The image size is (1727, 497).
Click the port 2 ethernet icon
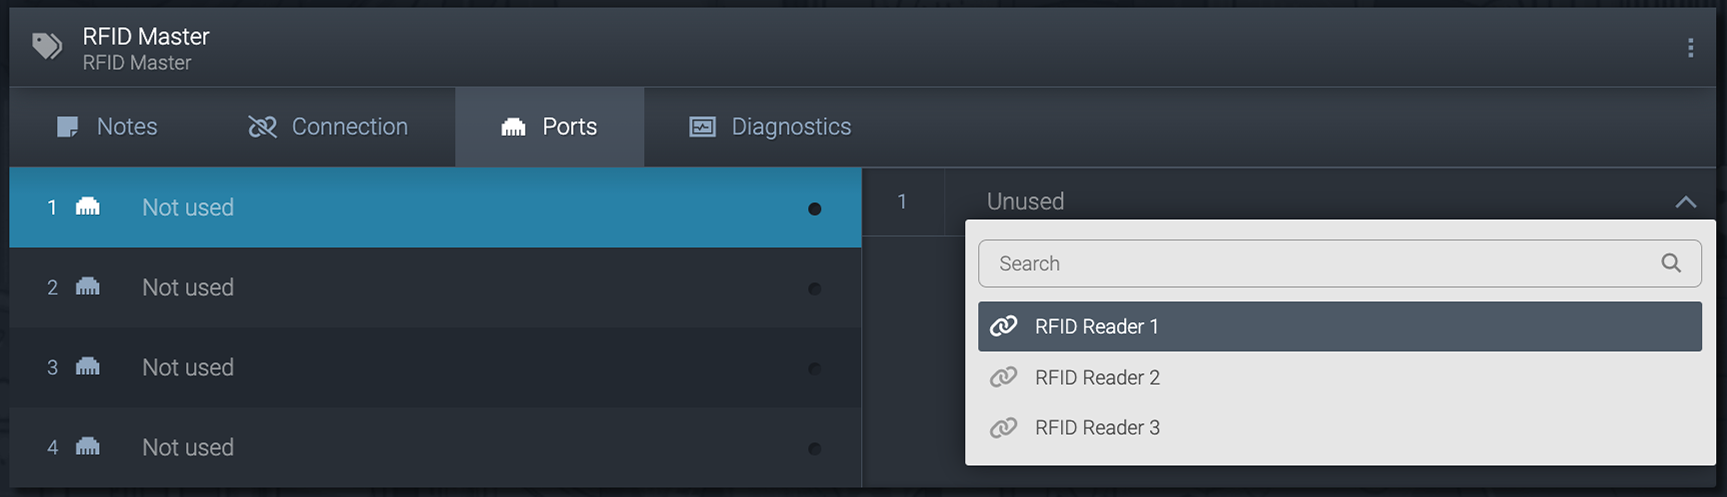(x=88, y=287)
